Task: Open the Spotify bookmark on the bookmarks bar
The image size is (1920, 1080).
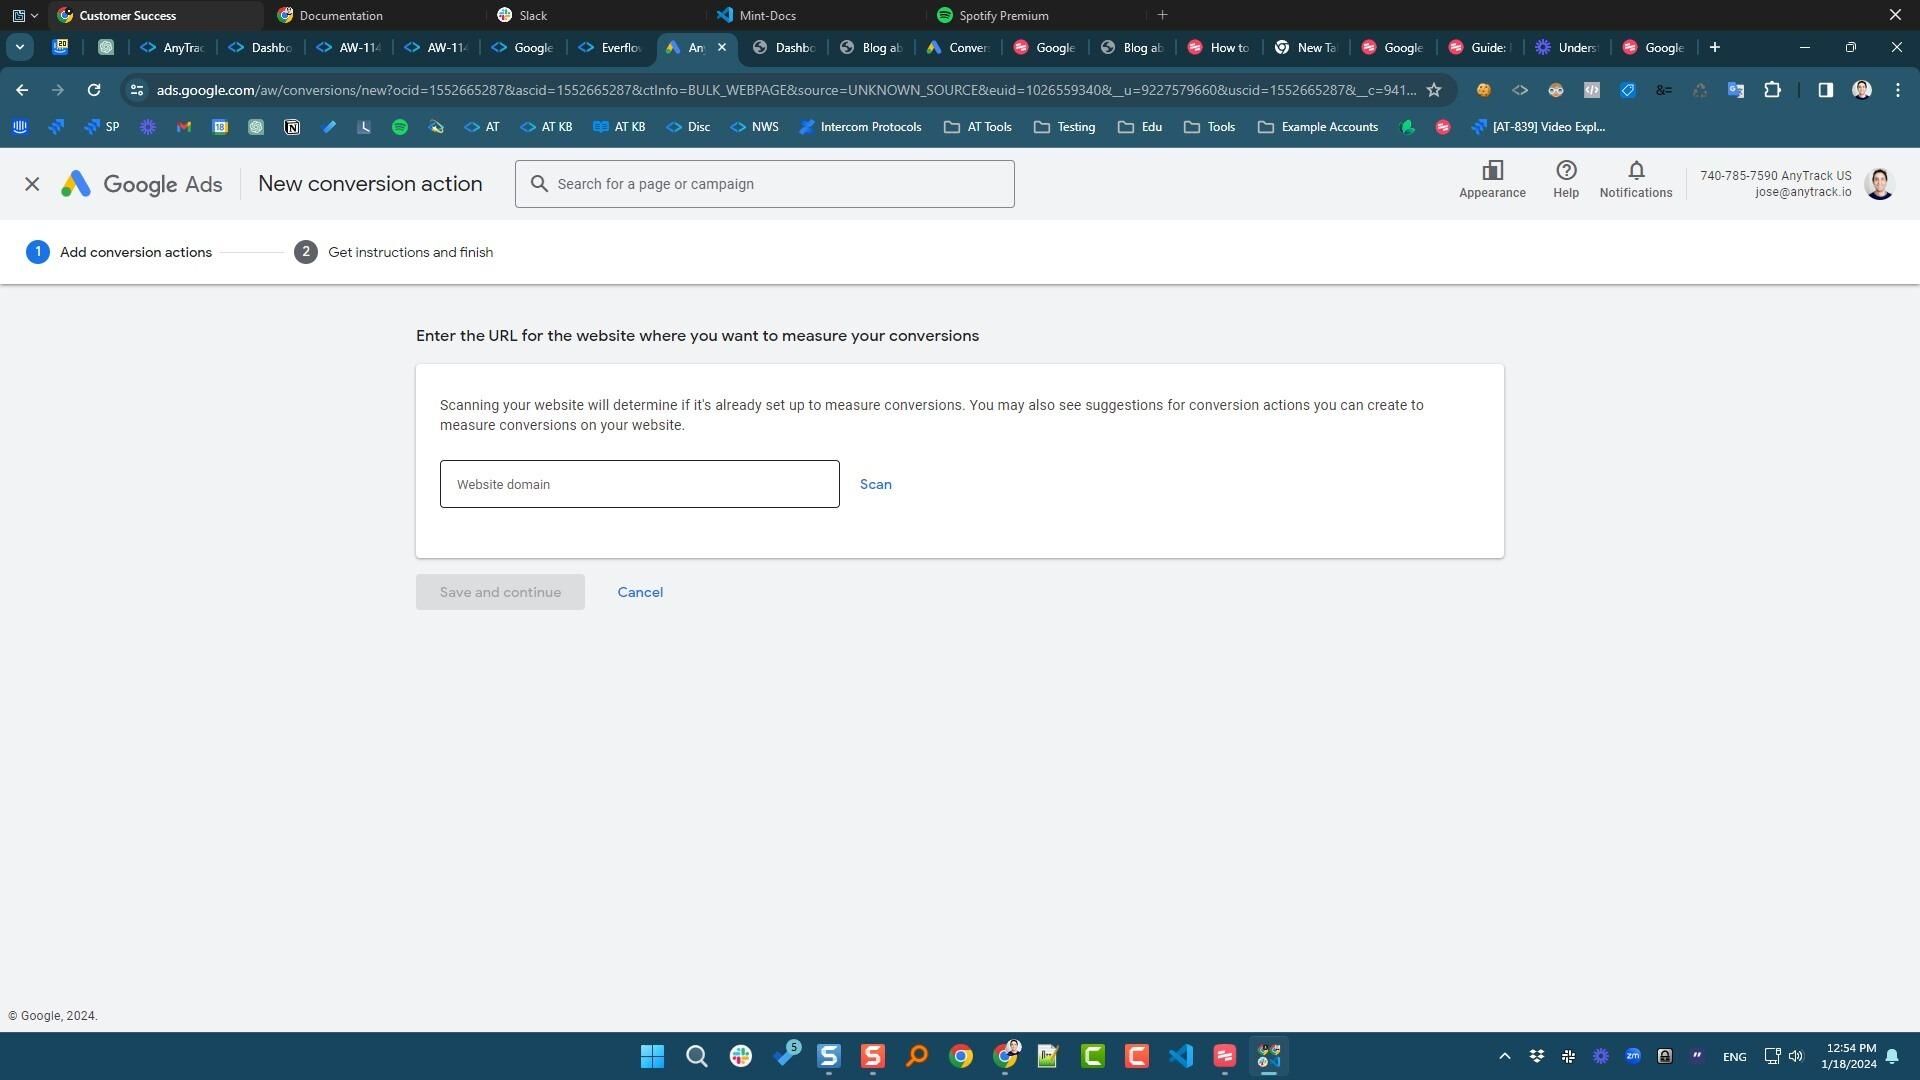Action: (x=400, y=127)
